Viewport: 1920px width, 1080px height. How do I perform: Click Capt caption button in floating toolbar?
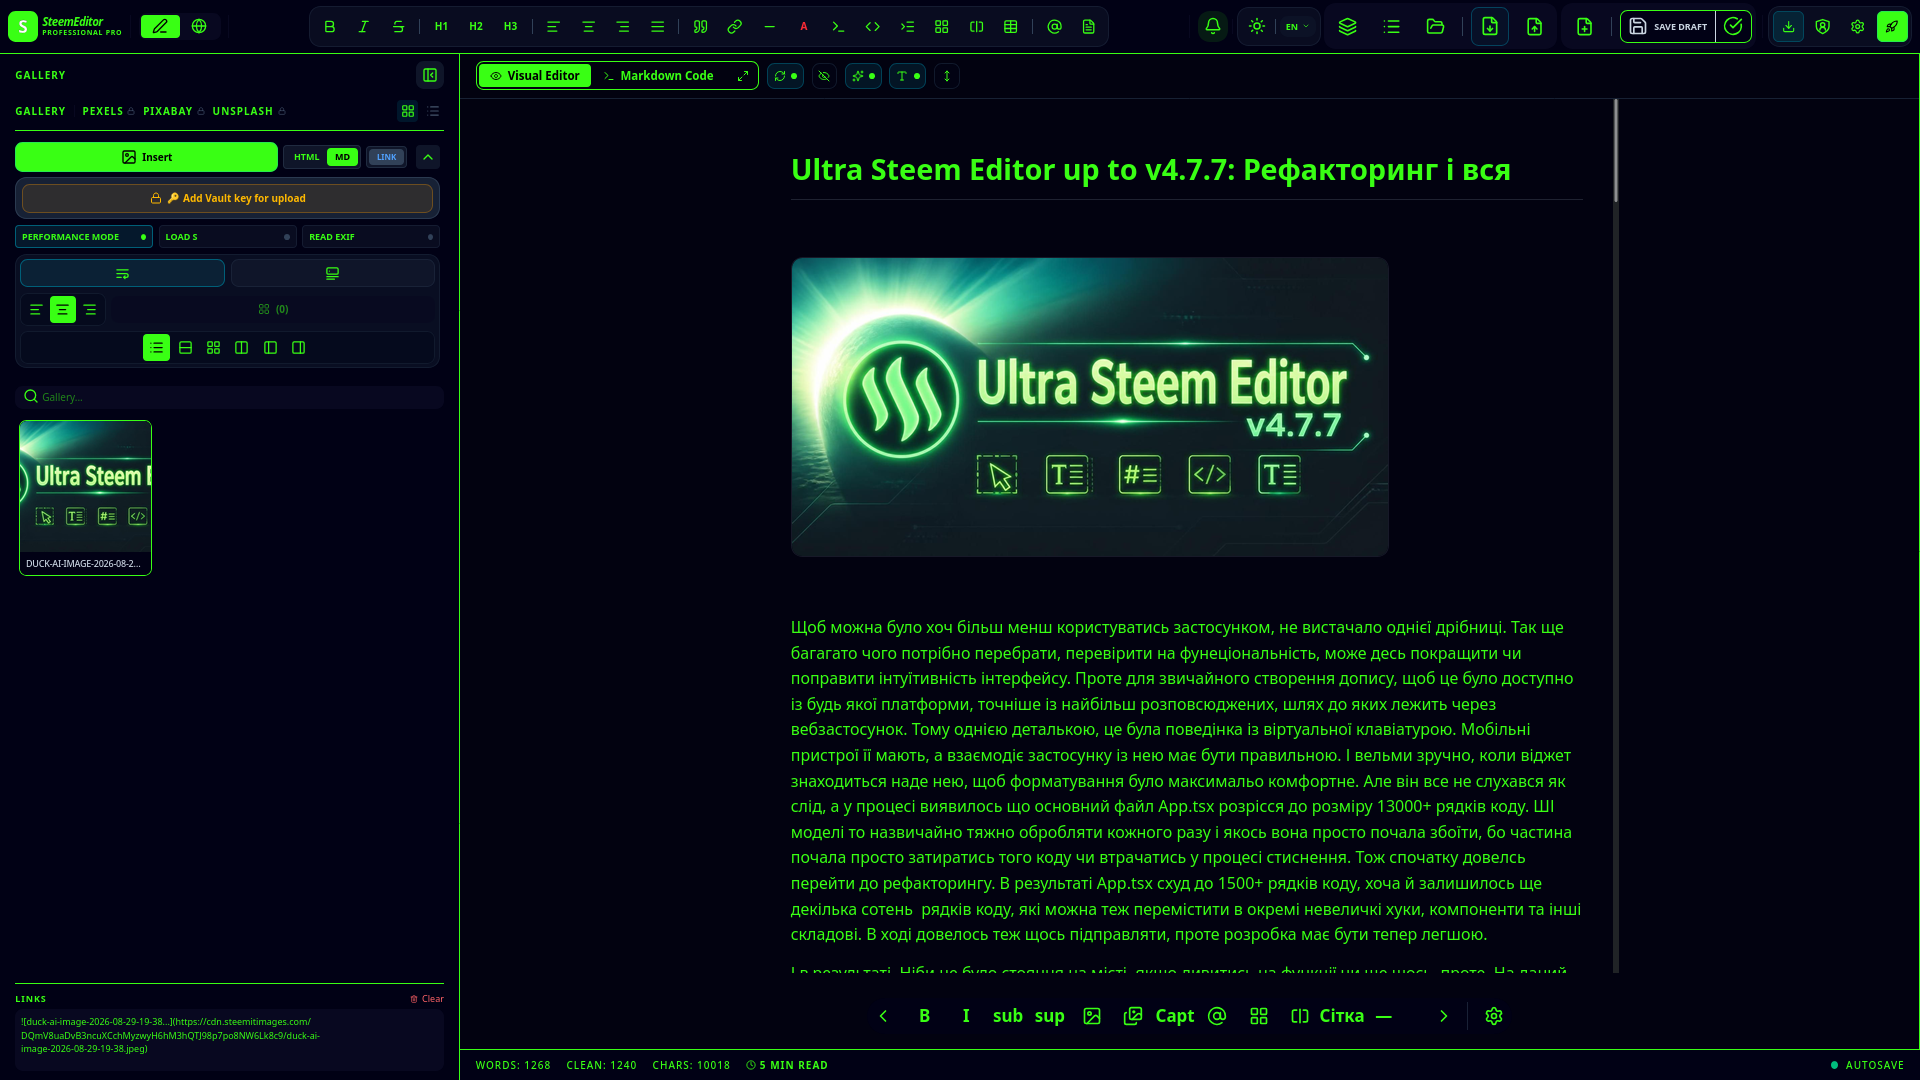coord(1175,1016)
